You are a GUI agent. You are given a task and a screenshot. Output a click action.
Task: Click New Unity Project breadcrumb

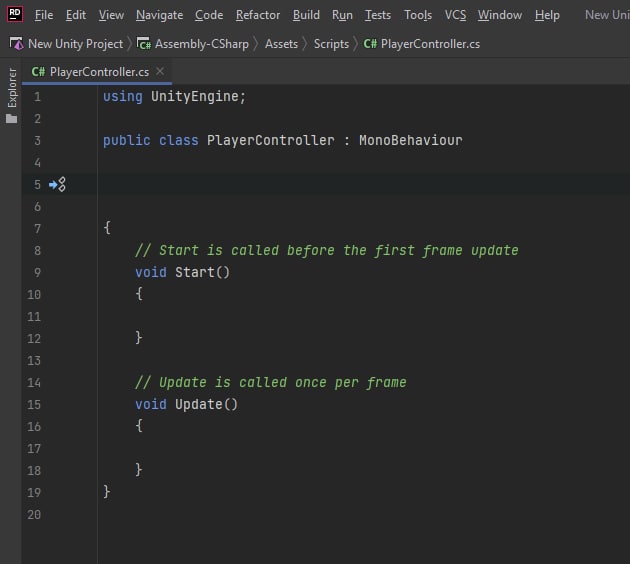(x=76, y=44)
